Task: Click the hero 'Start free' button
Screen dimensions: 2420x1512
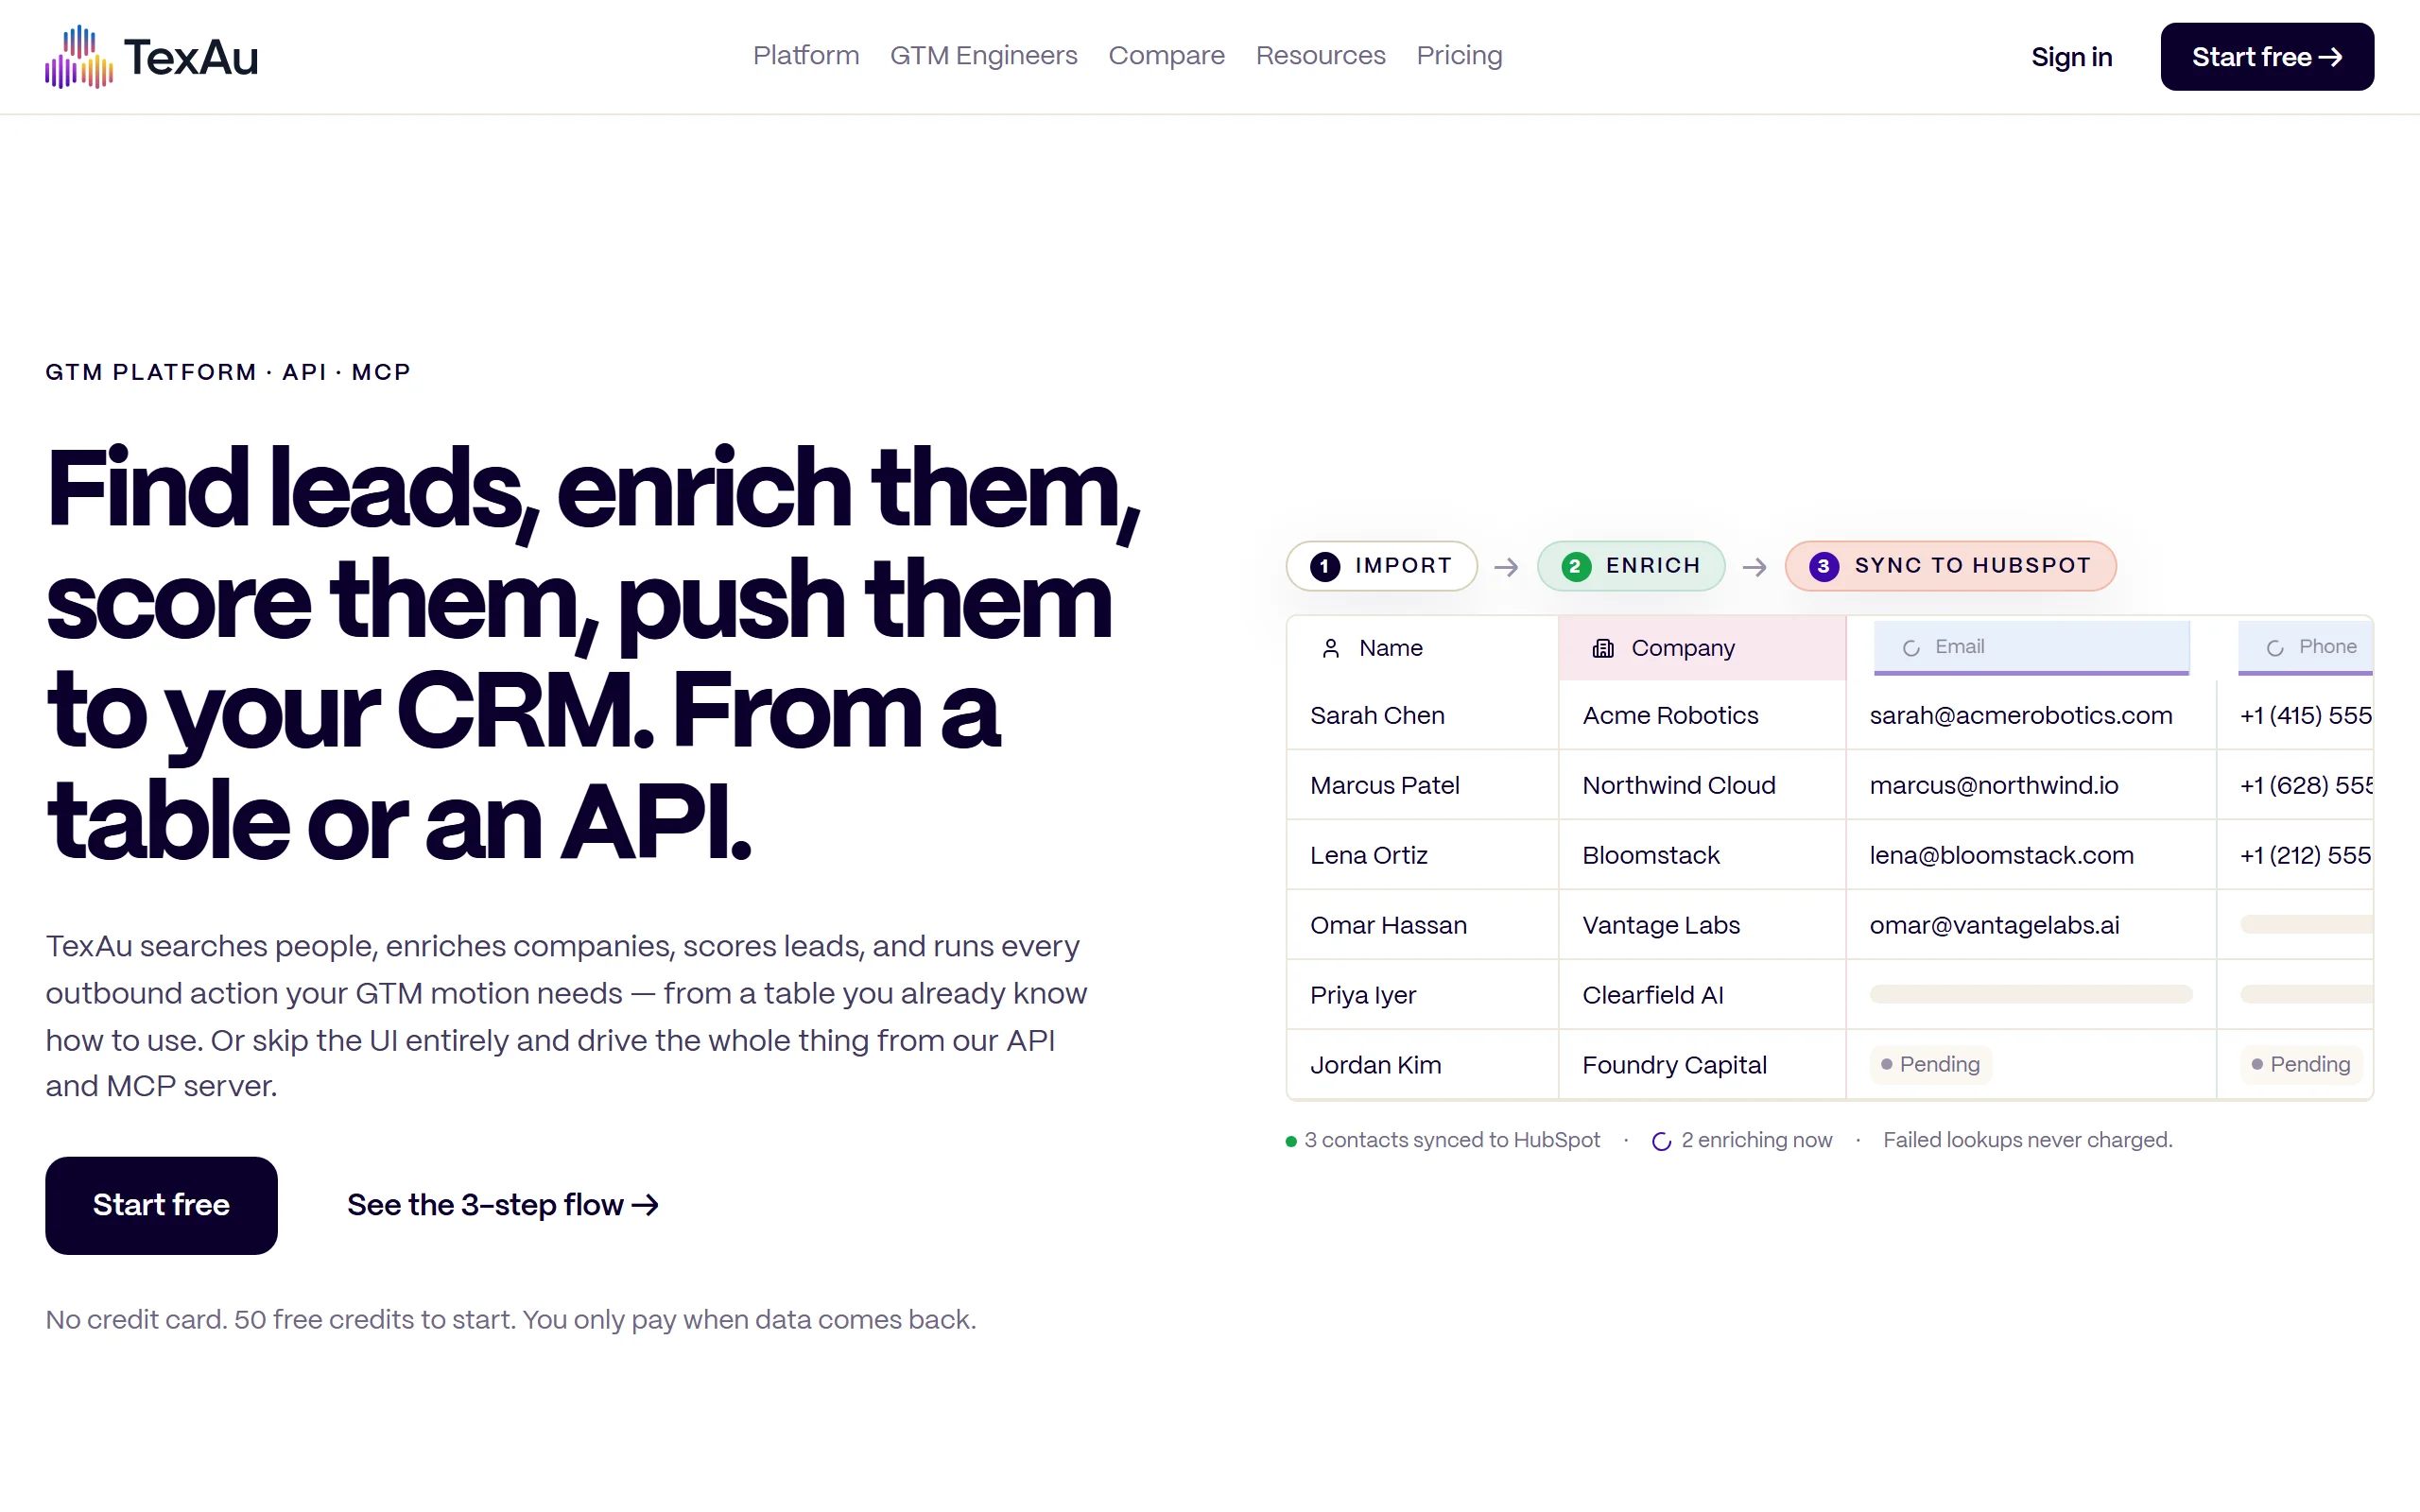Action: point(161,1205)
